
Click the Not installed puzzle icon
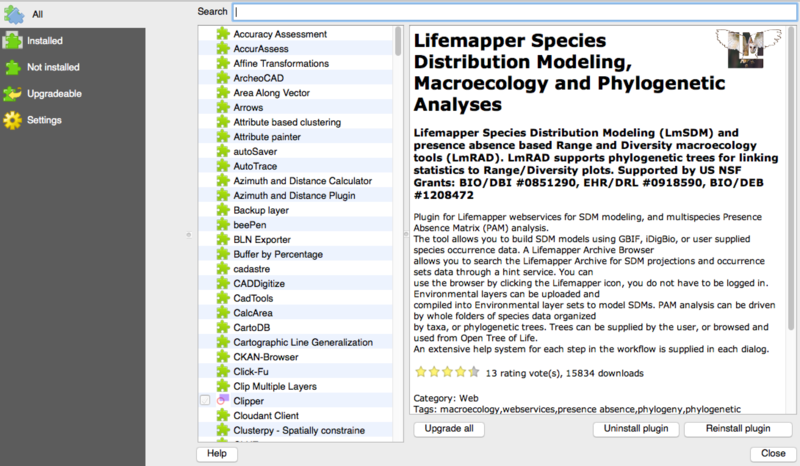pos(12,67)
